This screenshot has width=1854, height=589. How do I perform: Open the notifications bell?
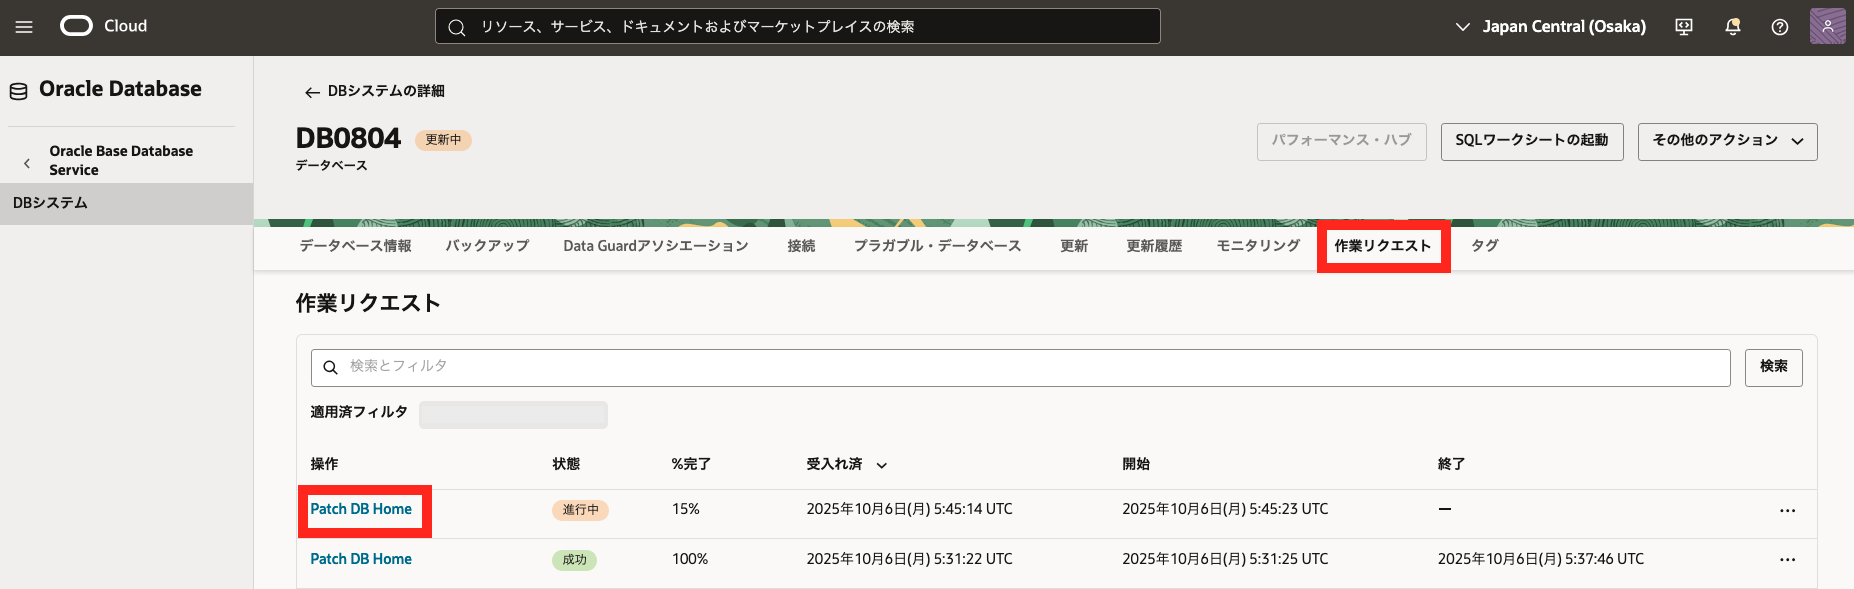pyautogui.click(x=1733, y=27)
